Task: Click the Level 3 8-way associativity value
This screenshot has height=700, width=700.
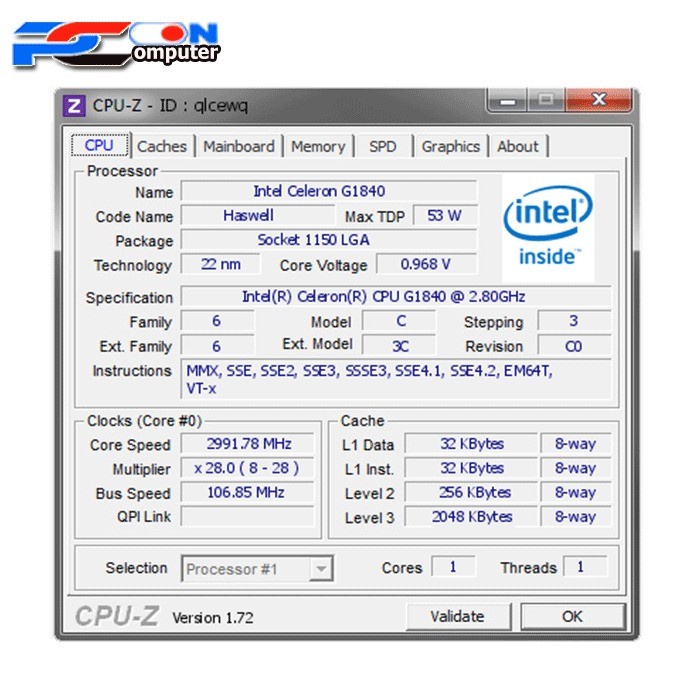Action: tap(575, 517)
